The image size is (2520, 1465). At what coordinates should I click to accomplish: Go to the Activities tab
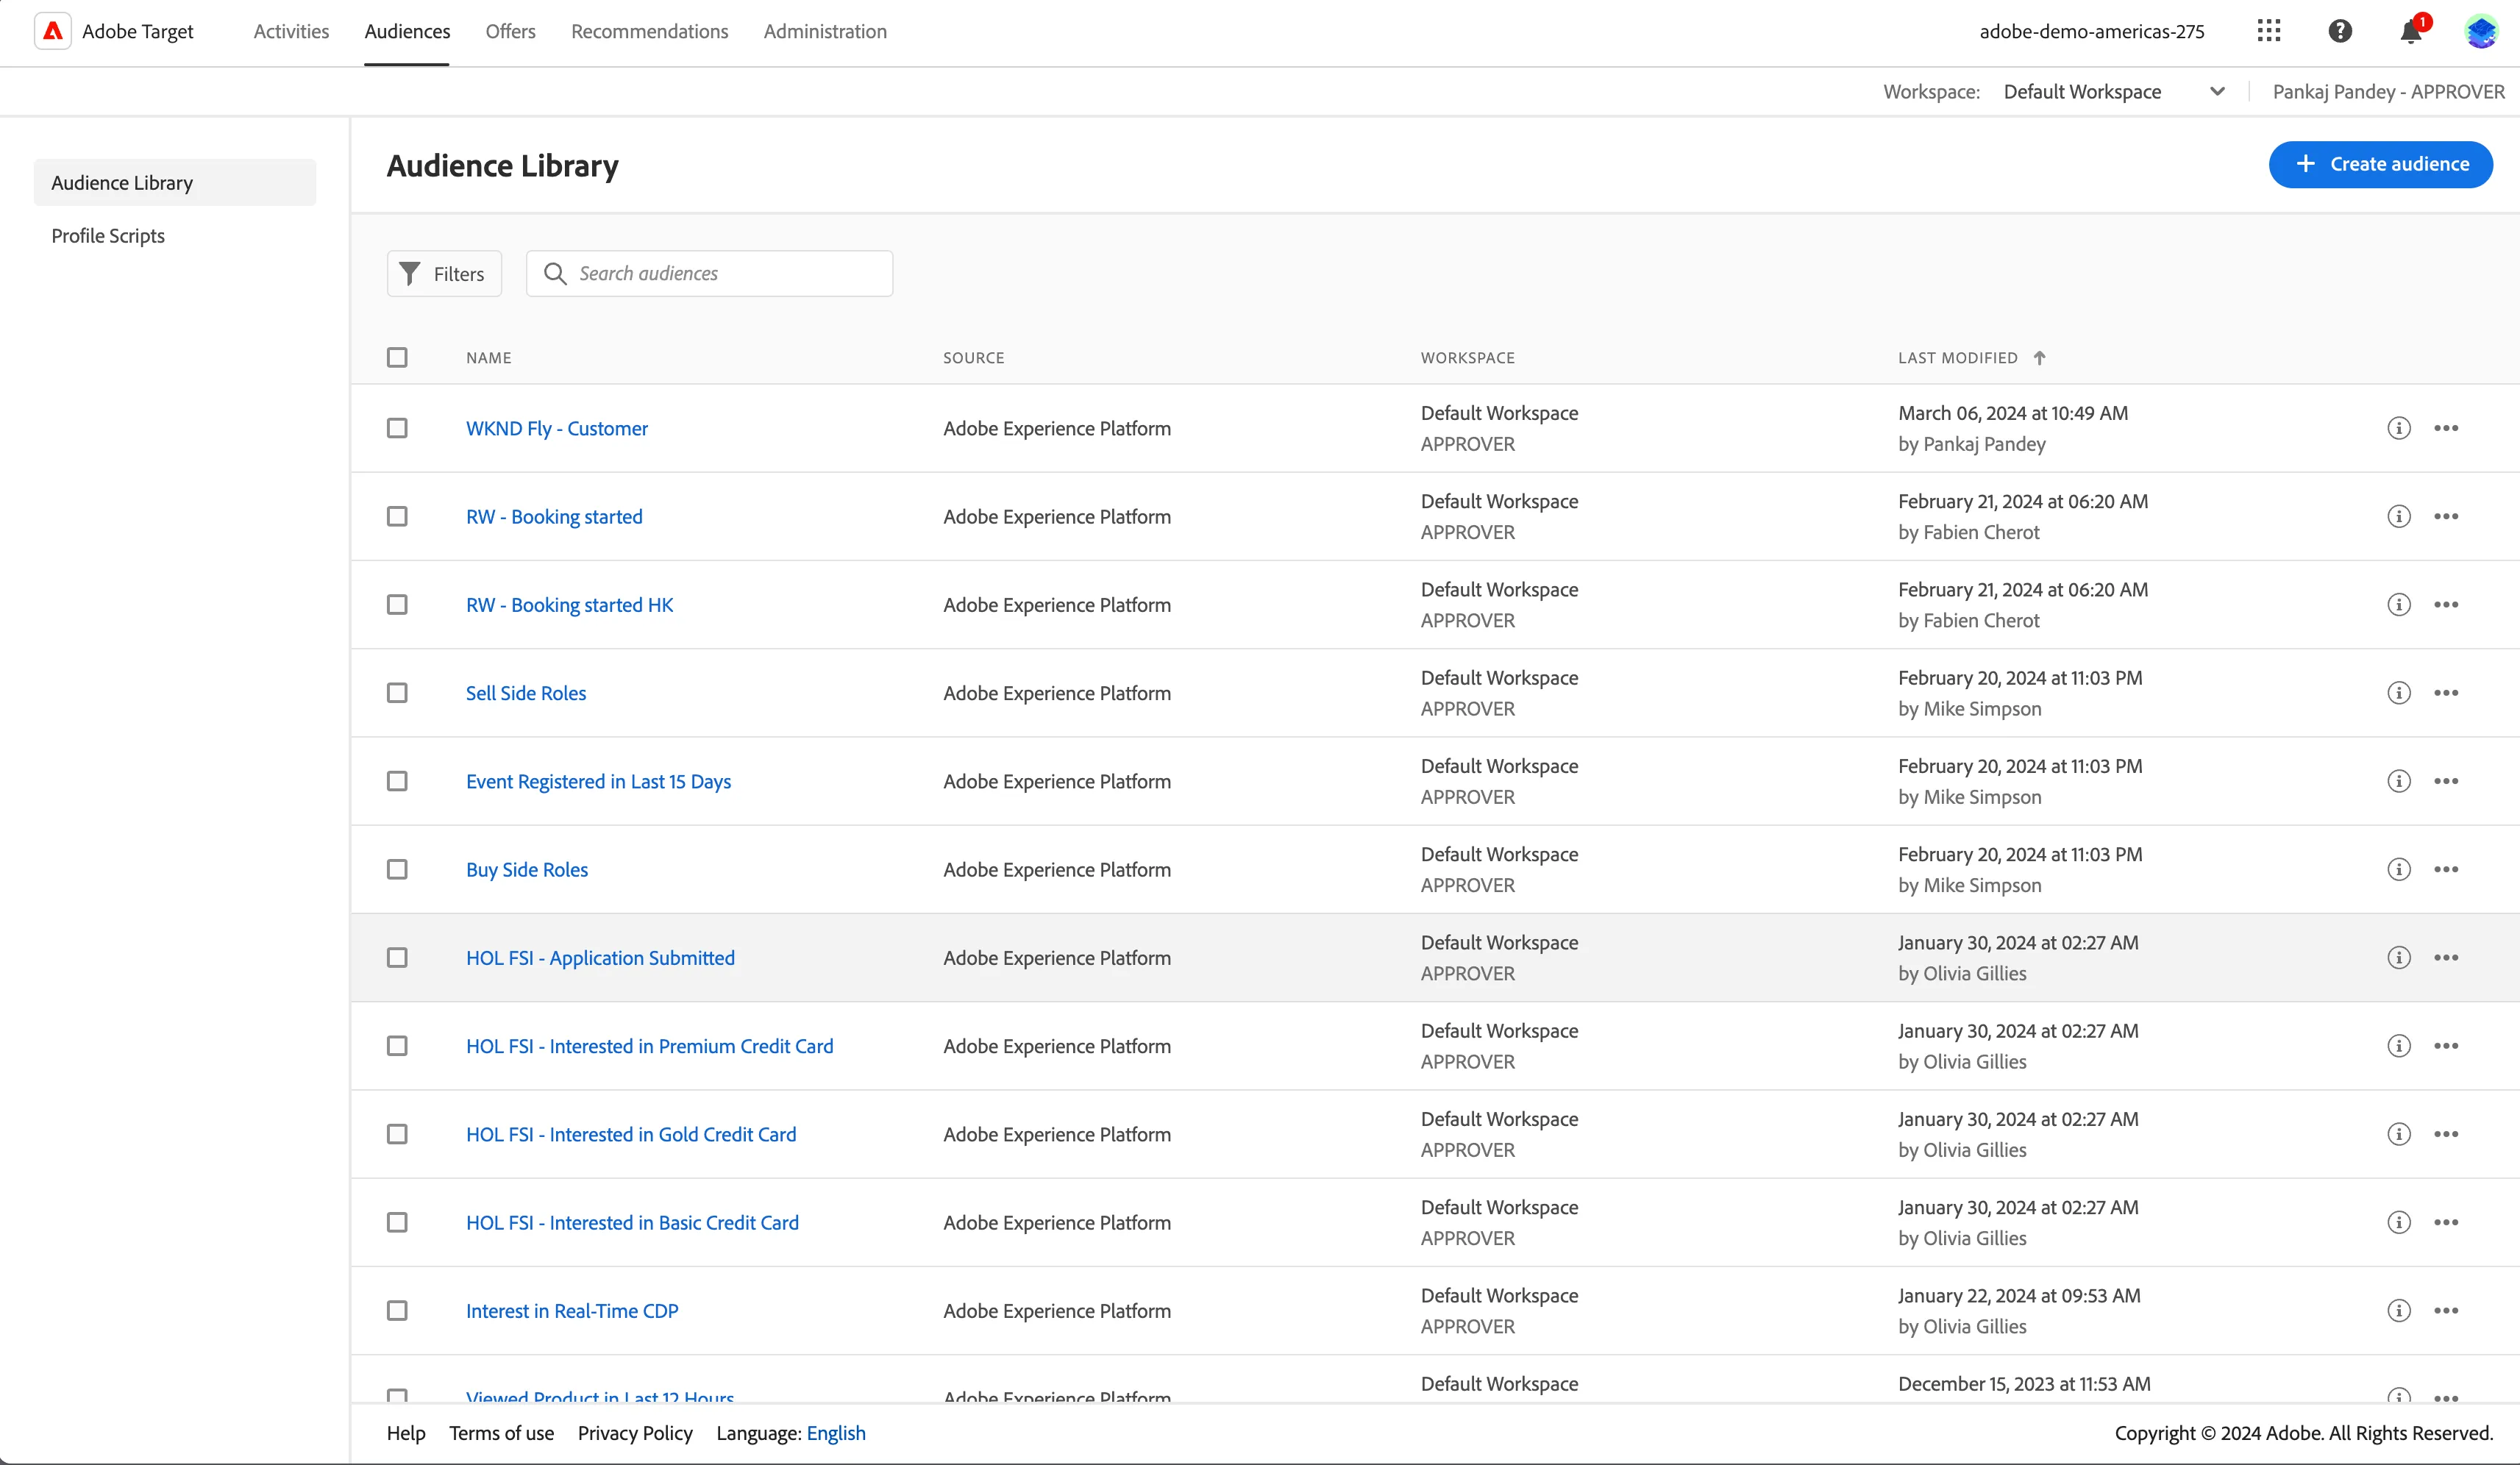[291, 31]
